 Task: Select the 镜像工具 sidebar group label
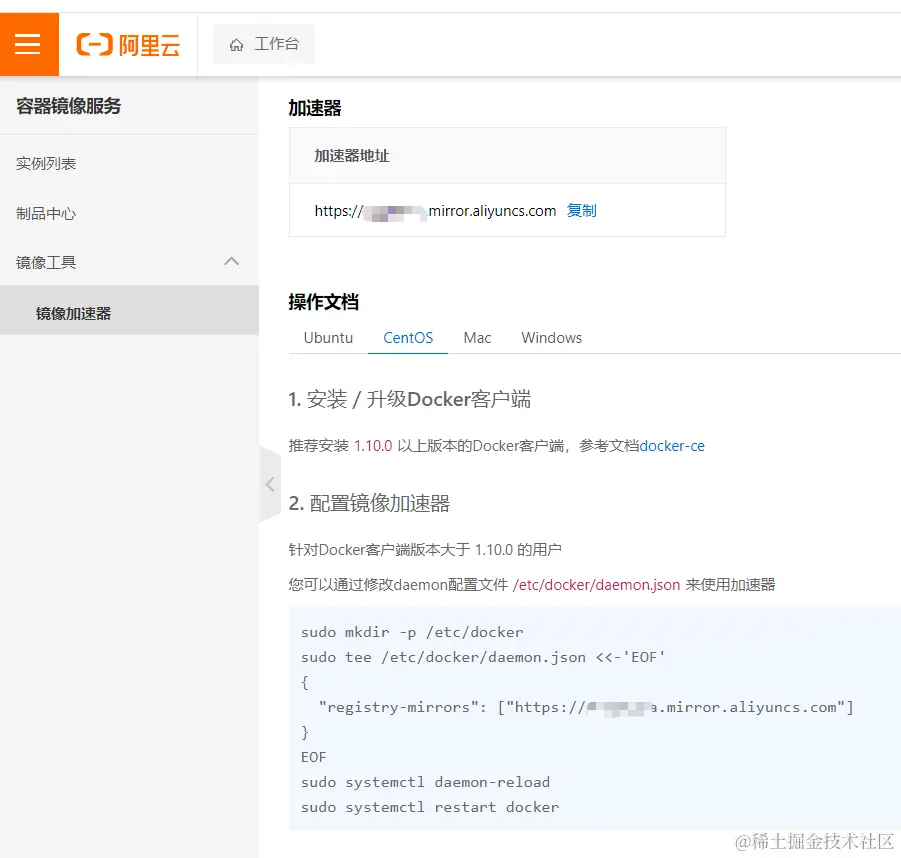click(46, 263)
